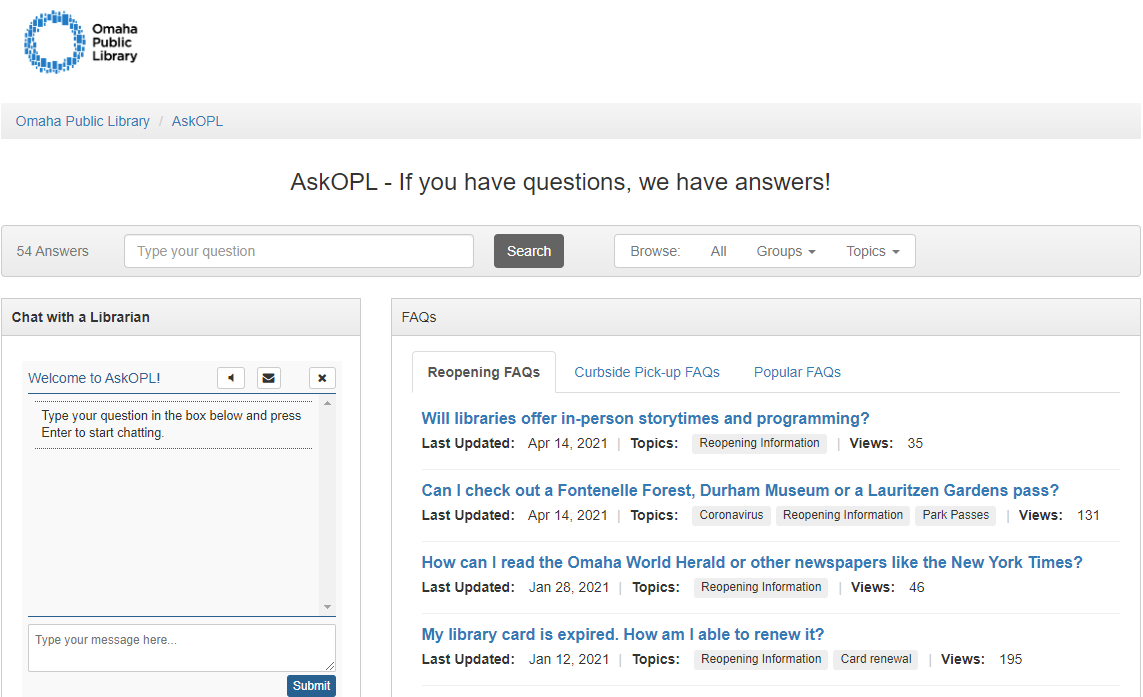This screenshot has width=1143, height=697.
Task: Click the Park Passes topic tag
Action: [x=955, y=515]
